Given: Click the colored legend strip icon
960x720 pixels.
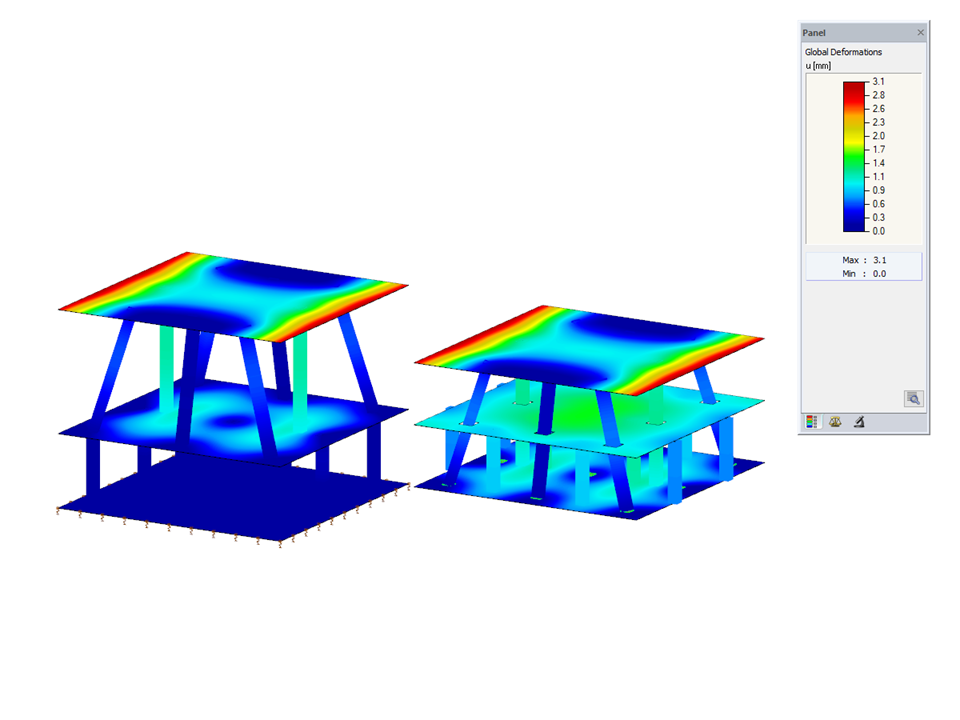Looking at the screenshot, I should (813, 421).
